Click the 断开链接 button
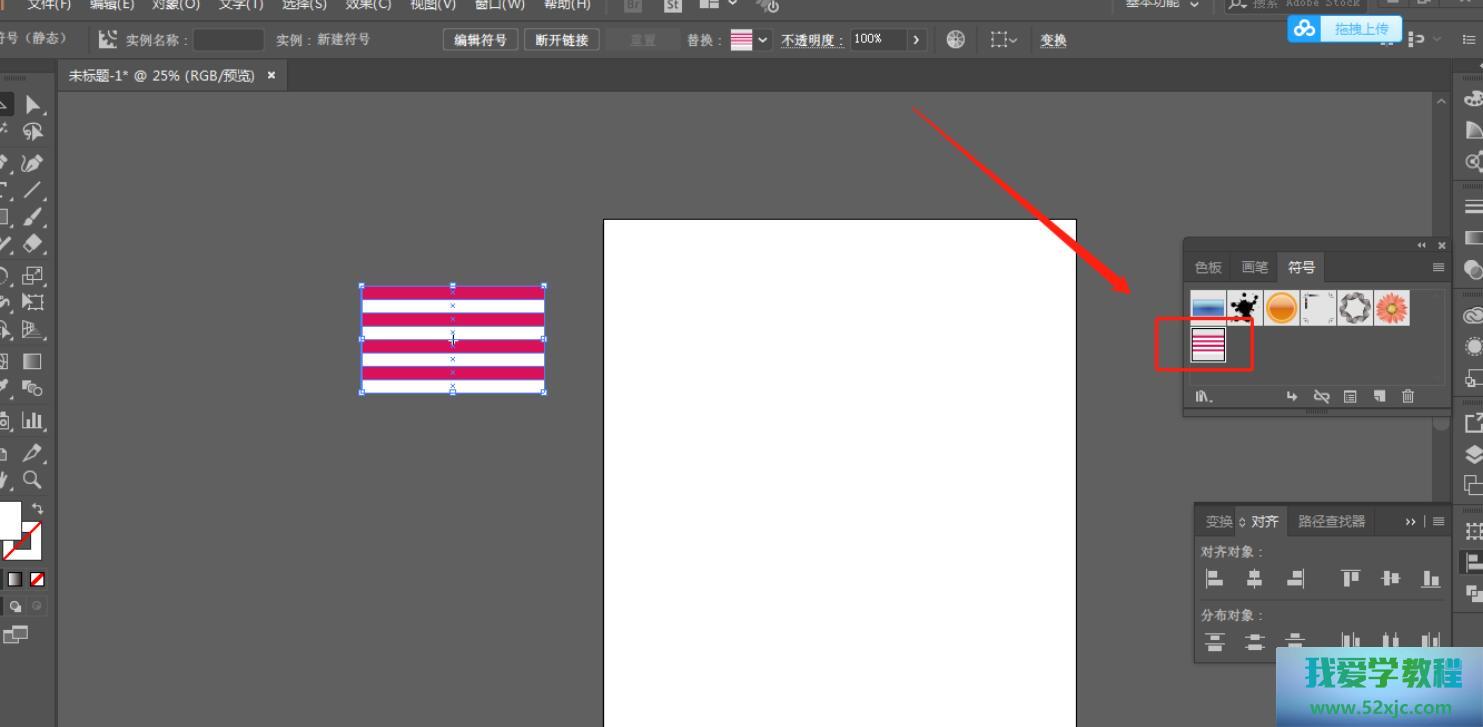Viewport: 1483px width, 727px height. coord(561,40)
